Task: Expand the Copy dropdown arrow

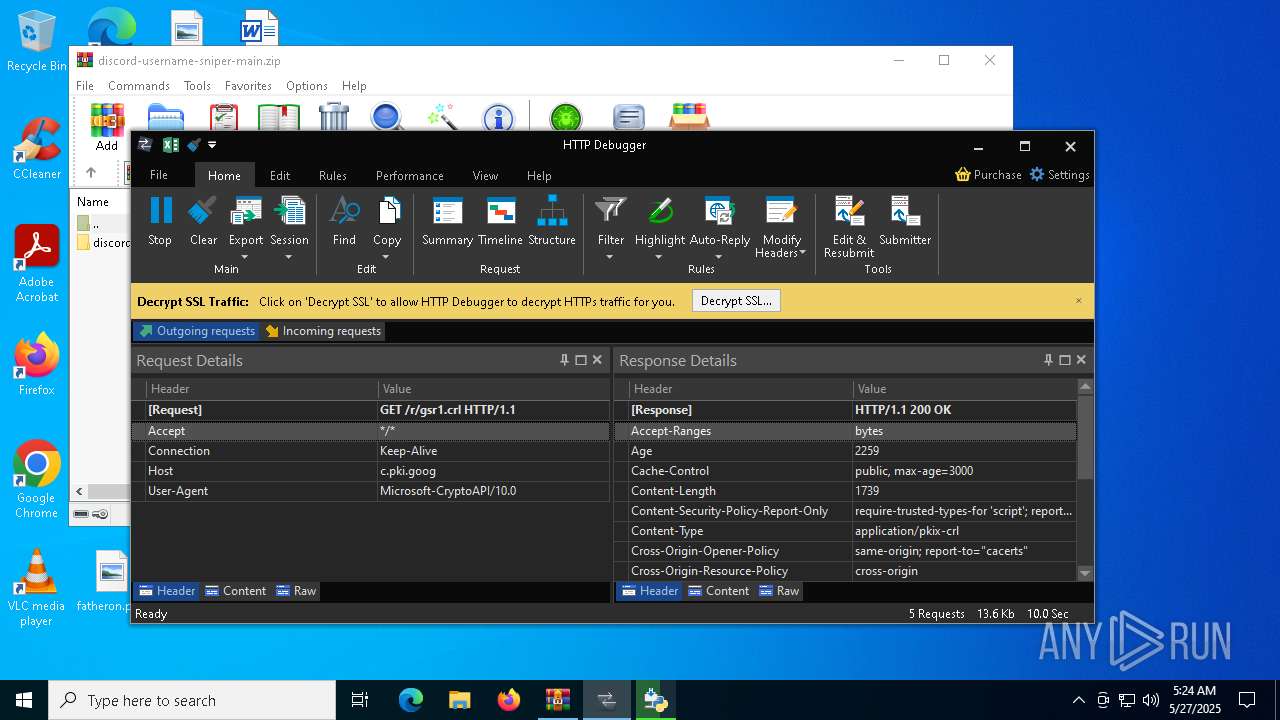Action: click(387, 257)
